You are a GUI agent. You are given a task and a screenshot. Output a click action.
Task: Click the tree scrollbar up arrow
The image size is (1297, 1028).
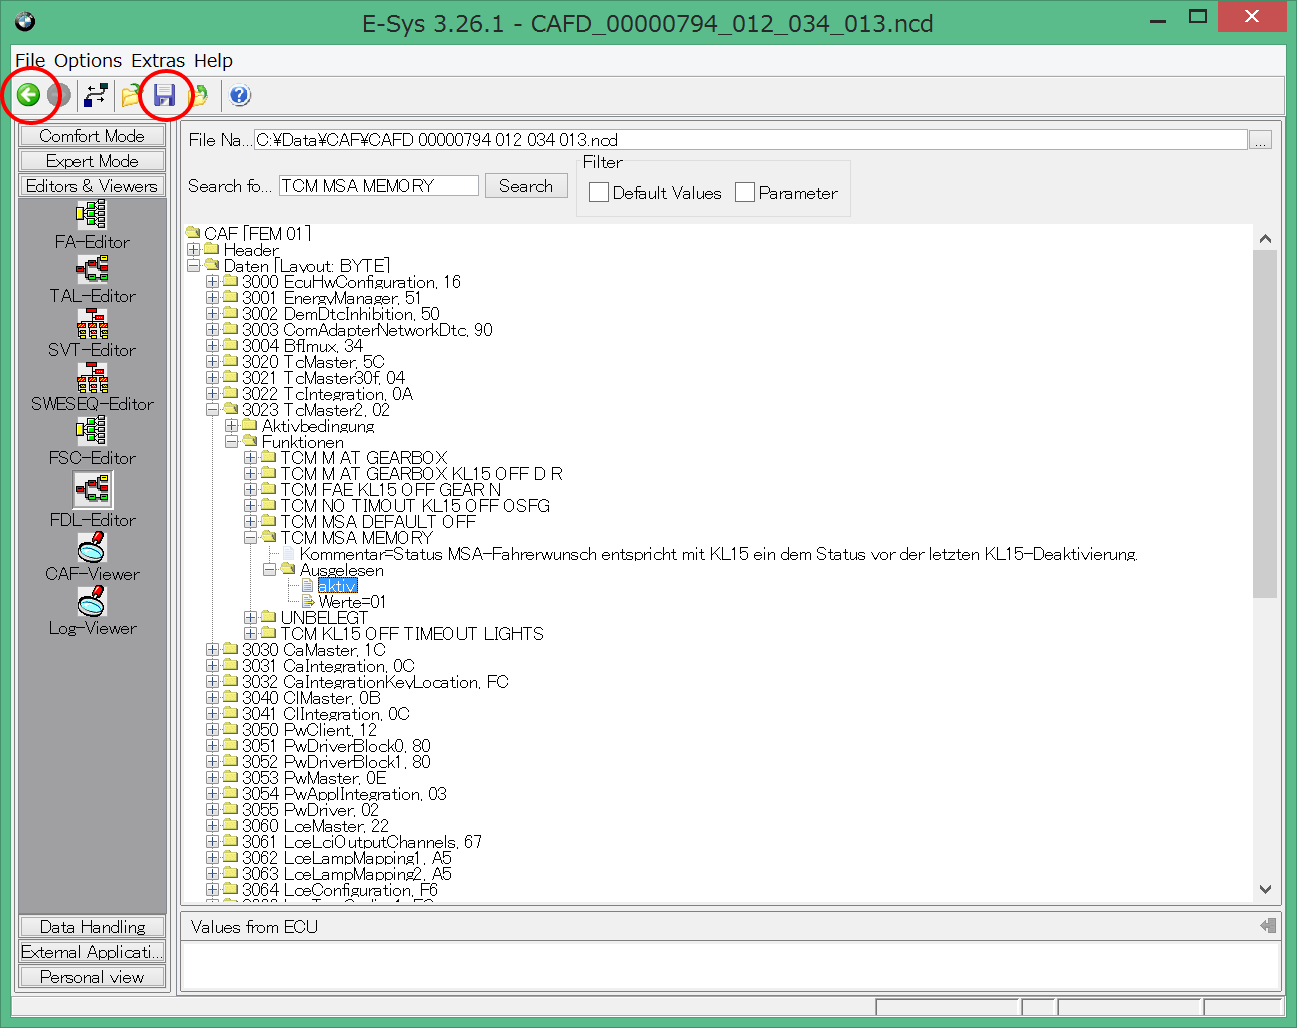pyautogui.click(x=1265, y=238)
